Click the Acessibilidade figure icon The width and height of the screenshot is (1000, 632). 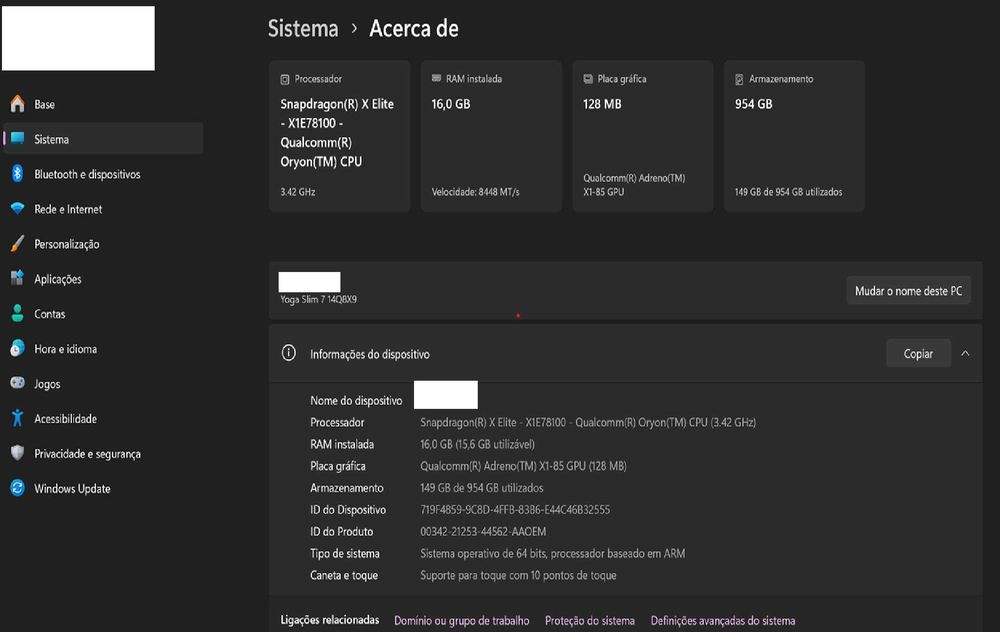click(x=17, y=418)
